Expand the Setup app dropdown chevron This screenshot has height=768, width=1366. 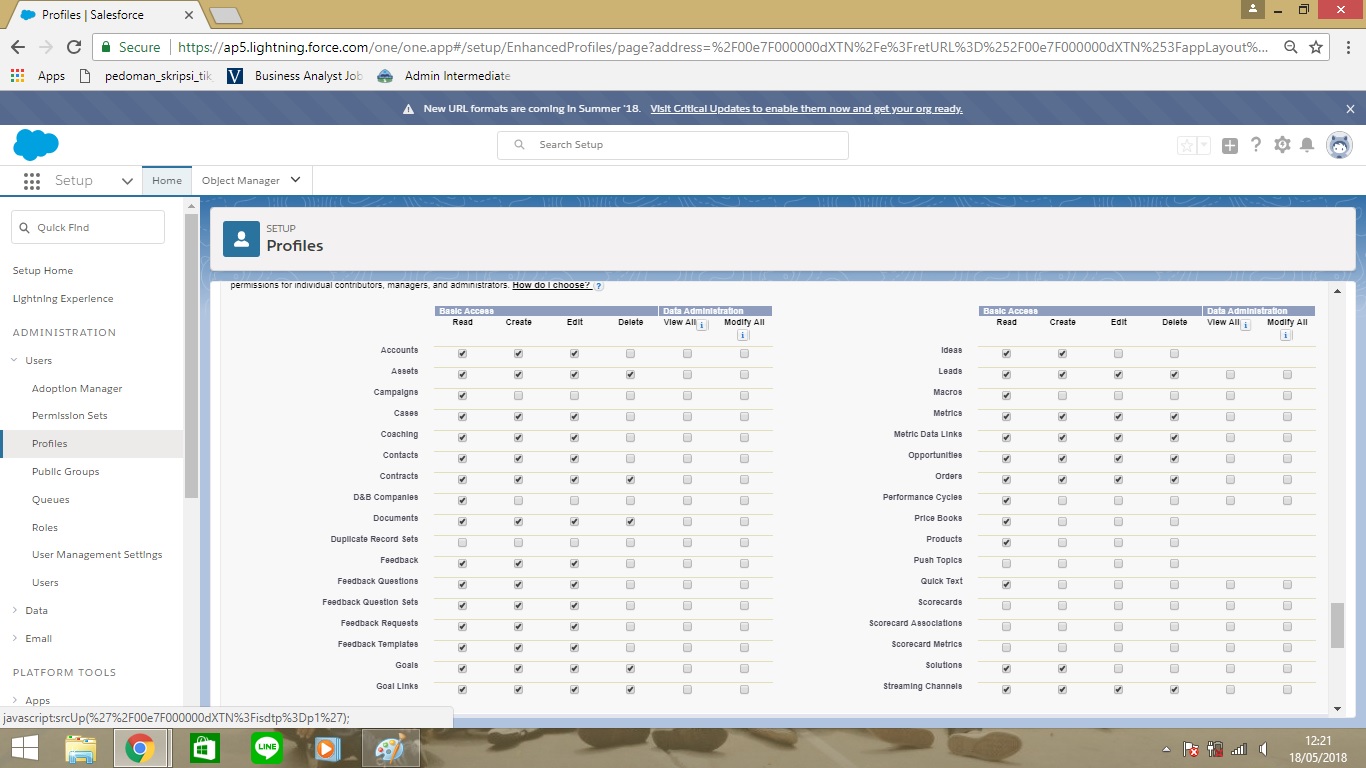127,181
